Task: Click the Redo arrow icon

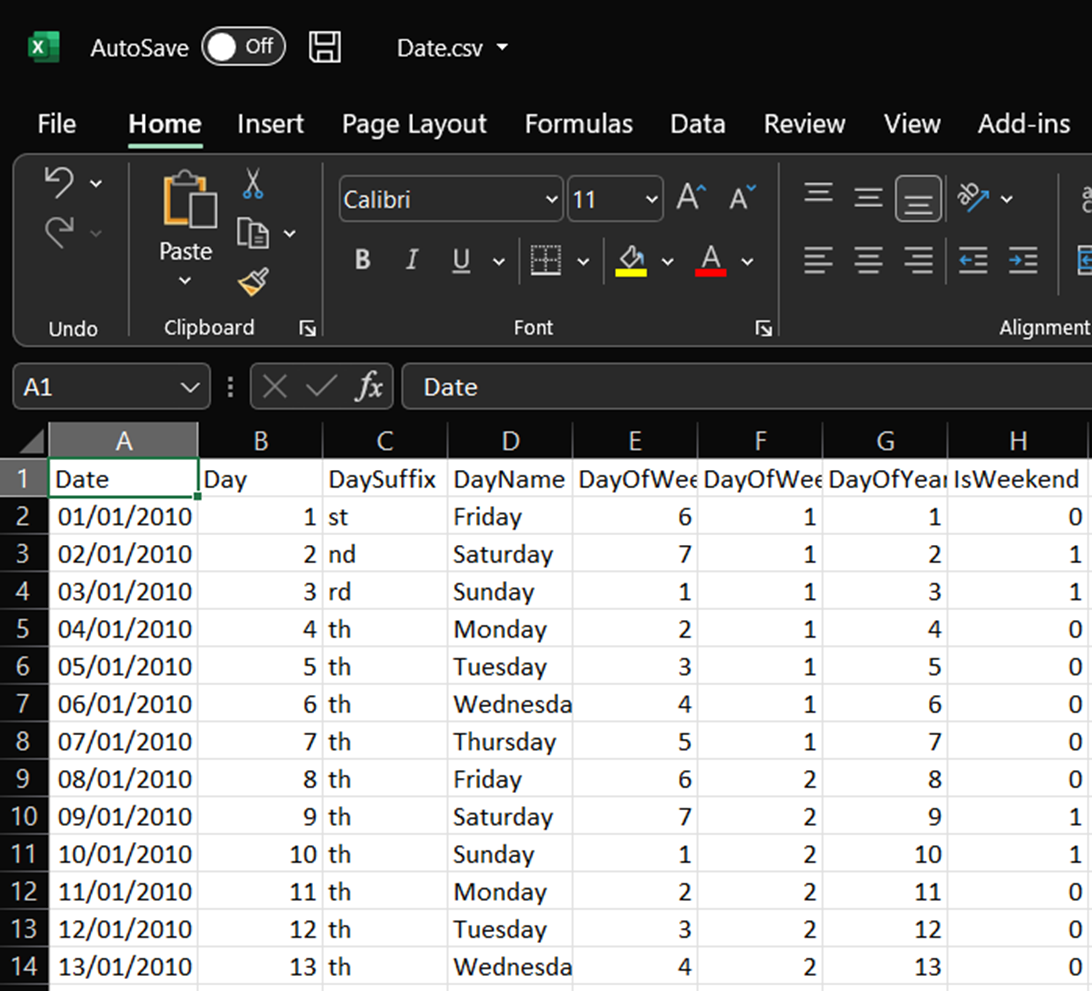Action: [59, 233]
